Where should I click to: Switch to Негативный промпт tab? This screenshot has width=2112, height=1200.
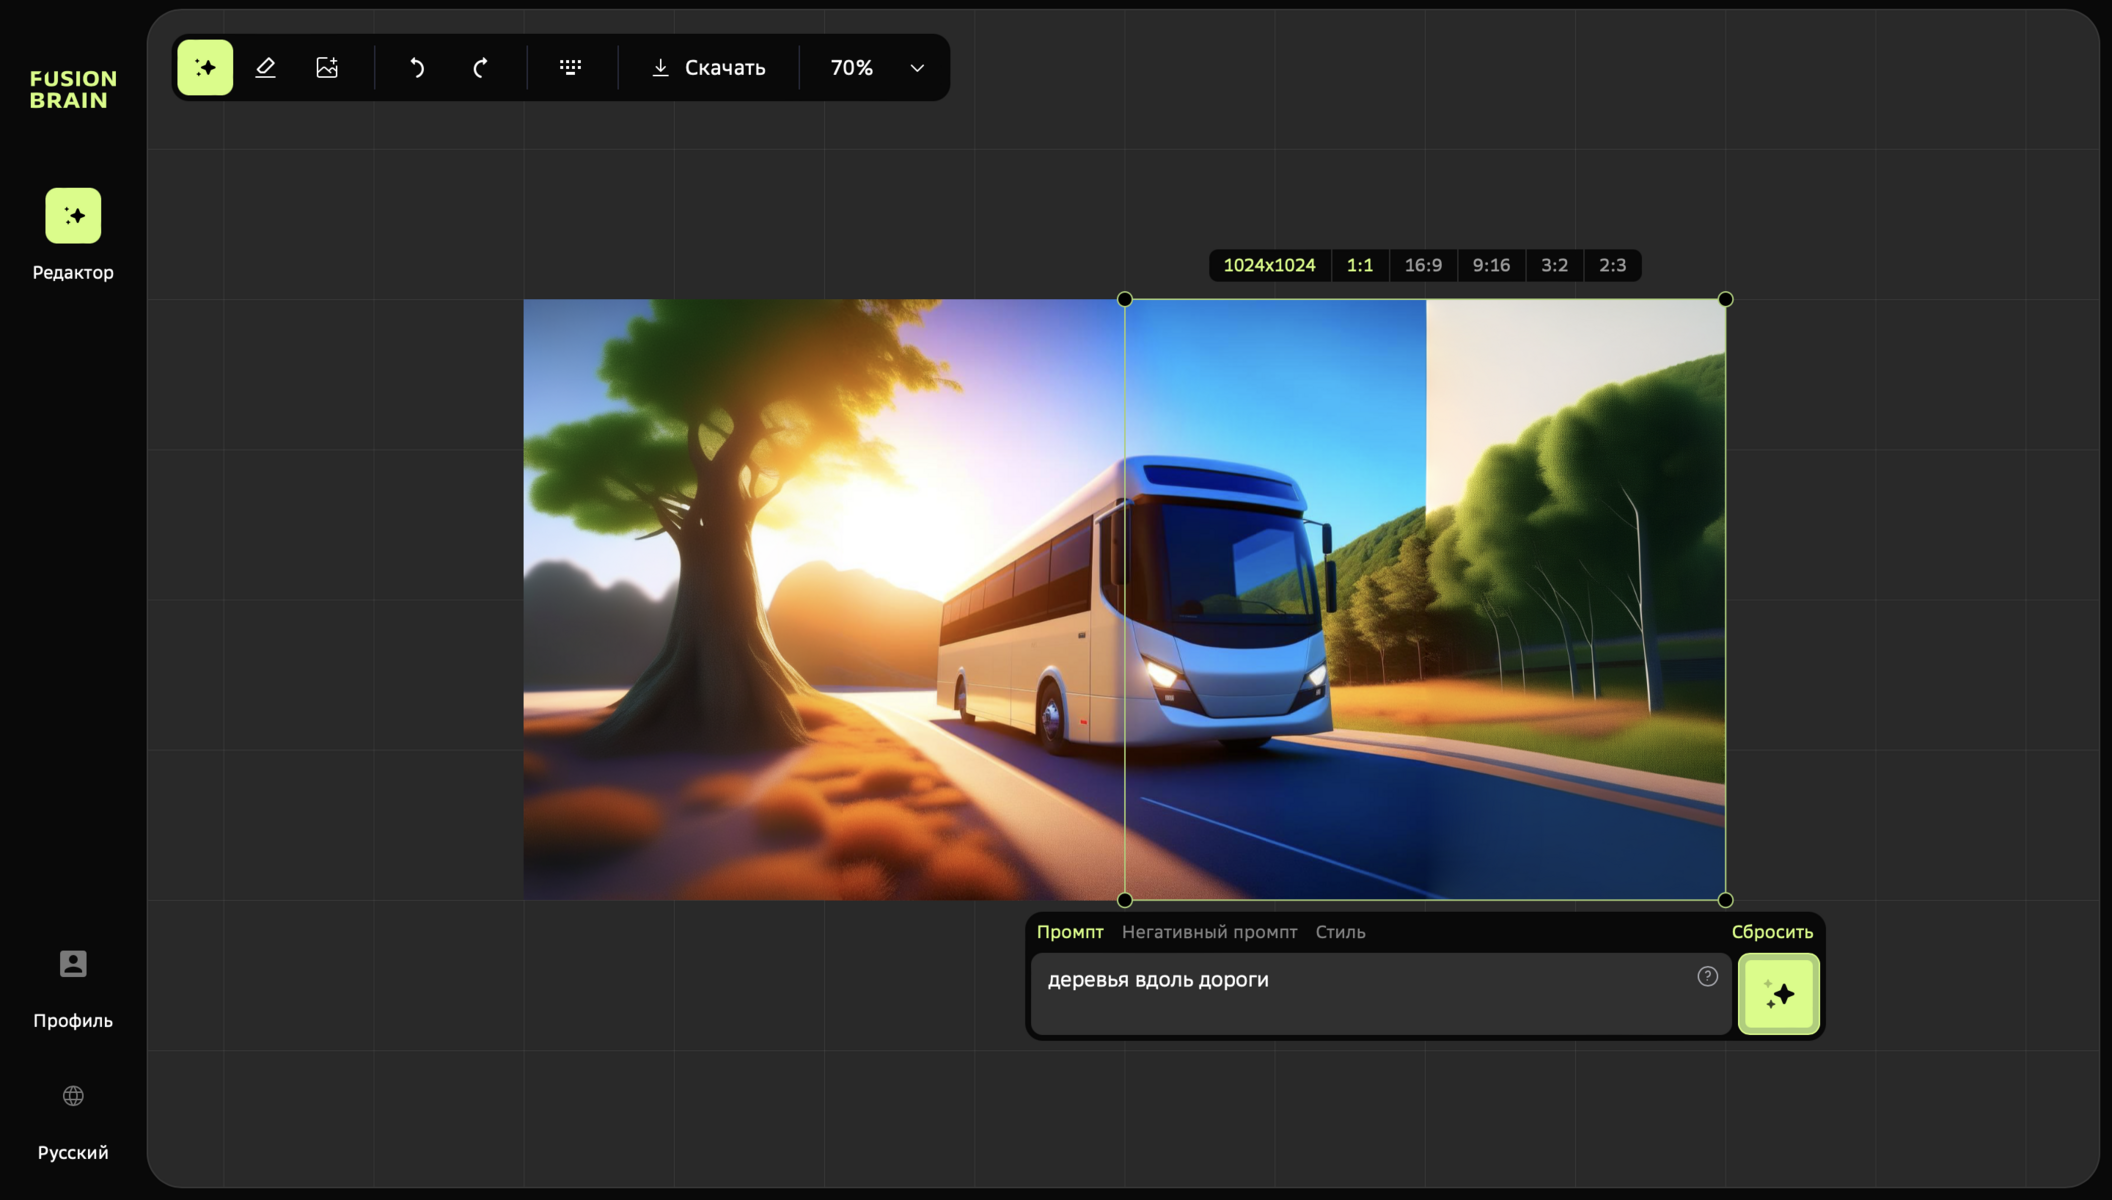(x=1209, y=932)
